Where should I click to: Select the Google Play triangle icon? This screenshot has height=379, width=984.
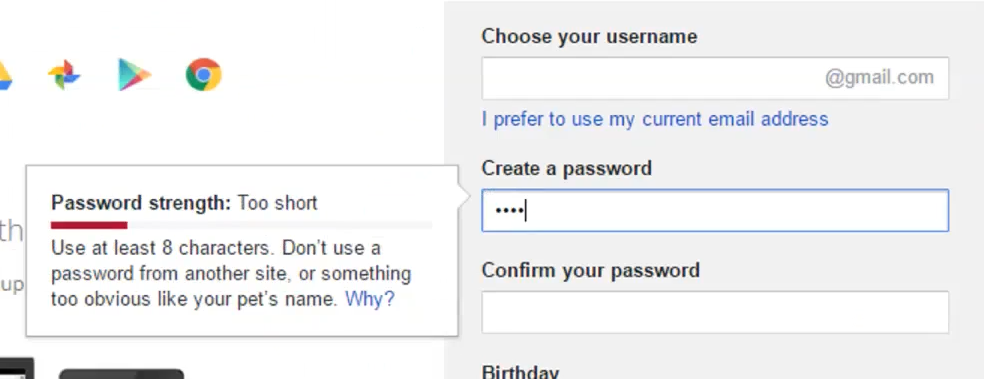[x=134, y=75]
